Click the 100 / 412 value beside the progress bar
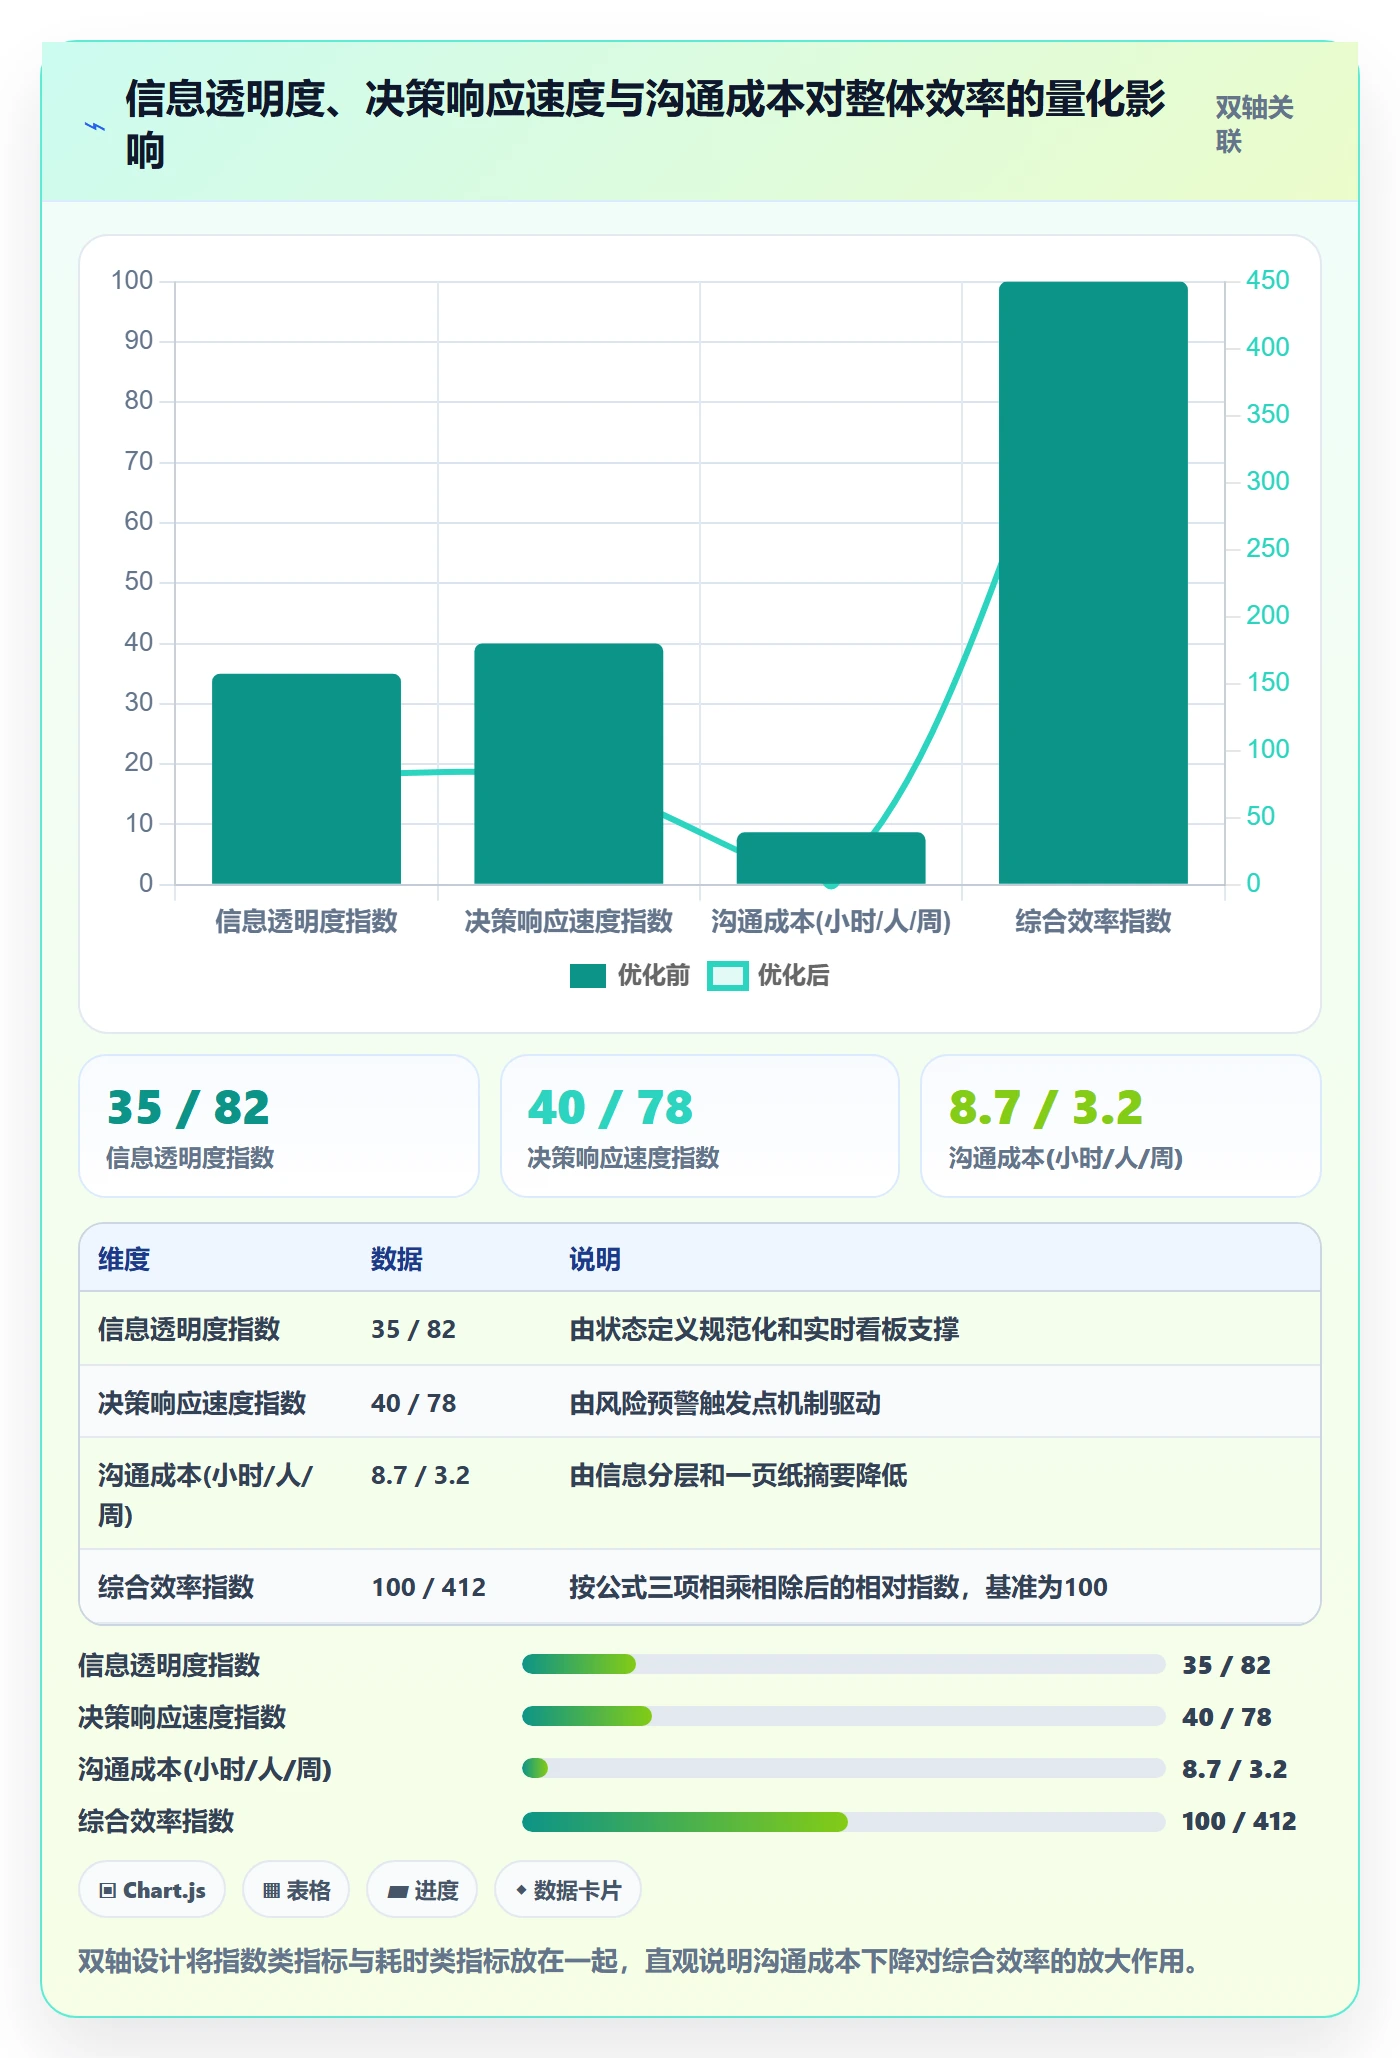1400x2058 pixels. pos(1238,1821)
